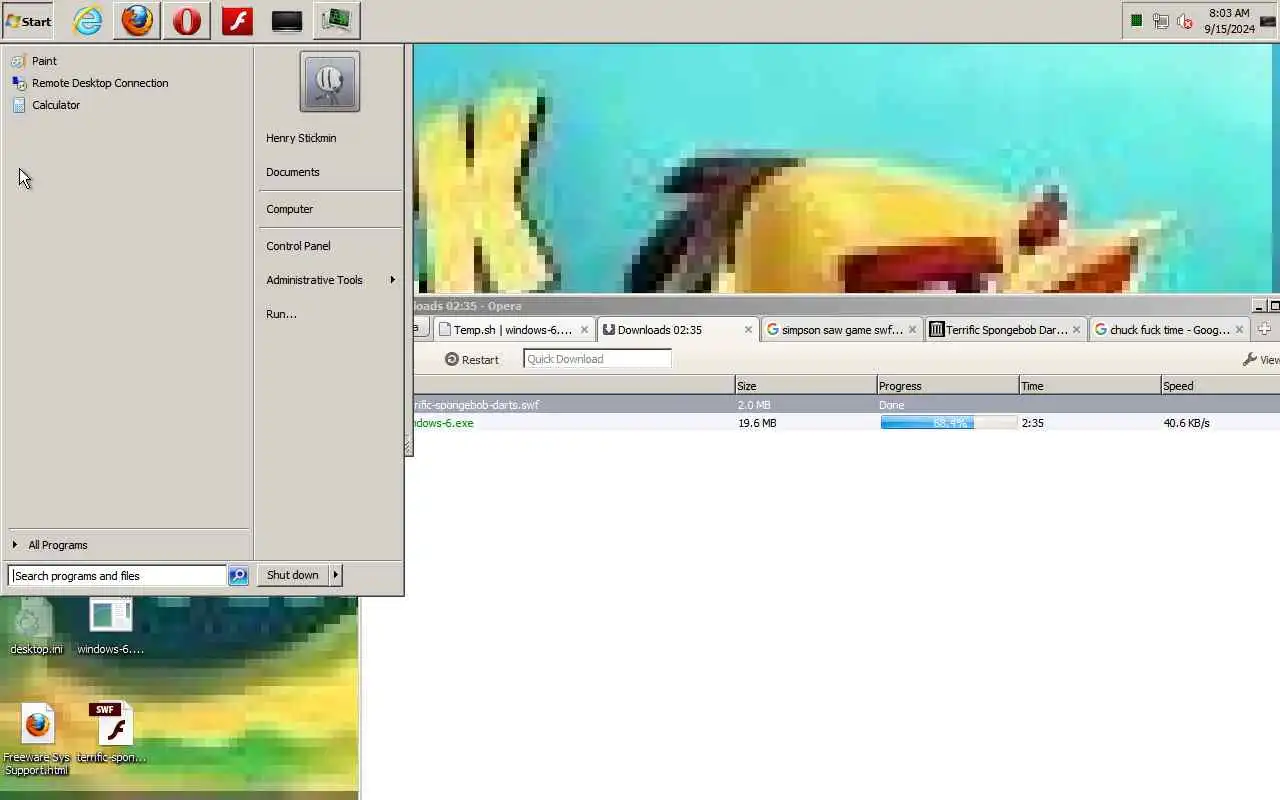Viewport: 1280px width, 800px height.
Task: Launch Firefox from the taskbar
Action: pos(137,20)
